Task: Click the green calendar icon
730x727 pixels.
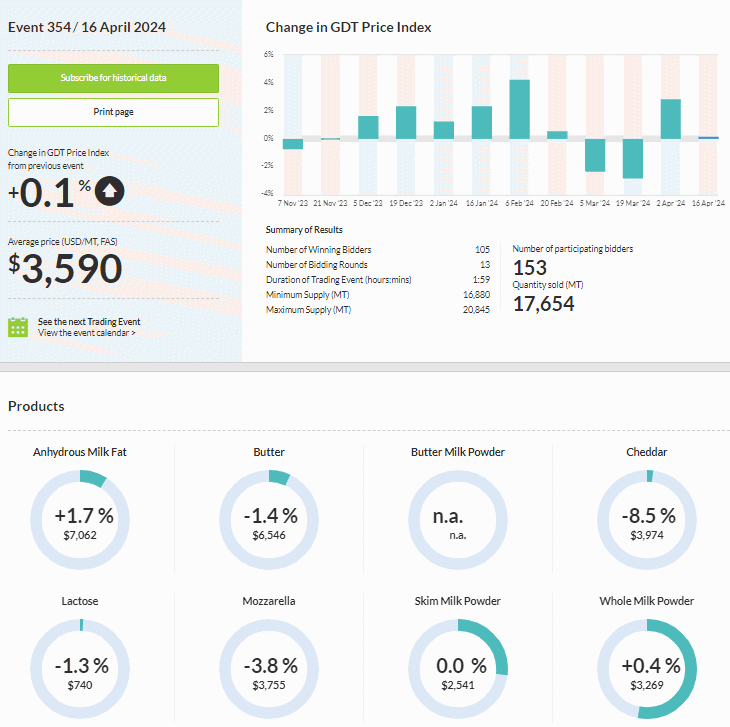Action: (18, 327)
